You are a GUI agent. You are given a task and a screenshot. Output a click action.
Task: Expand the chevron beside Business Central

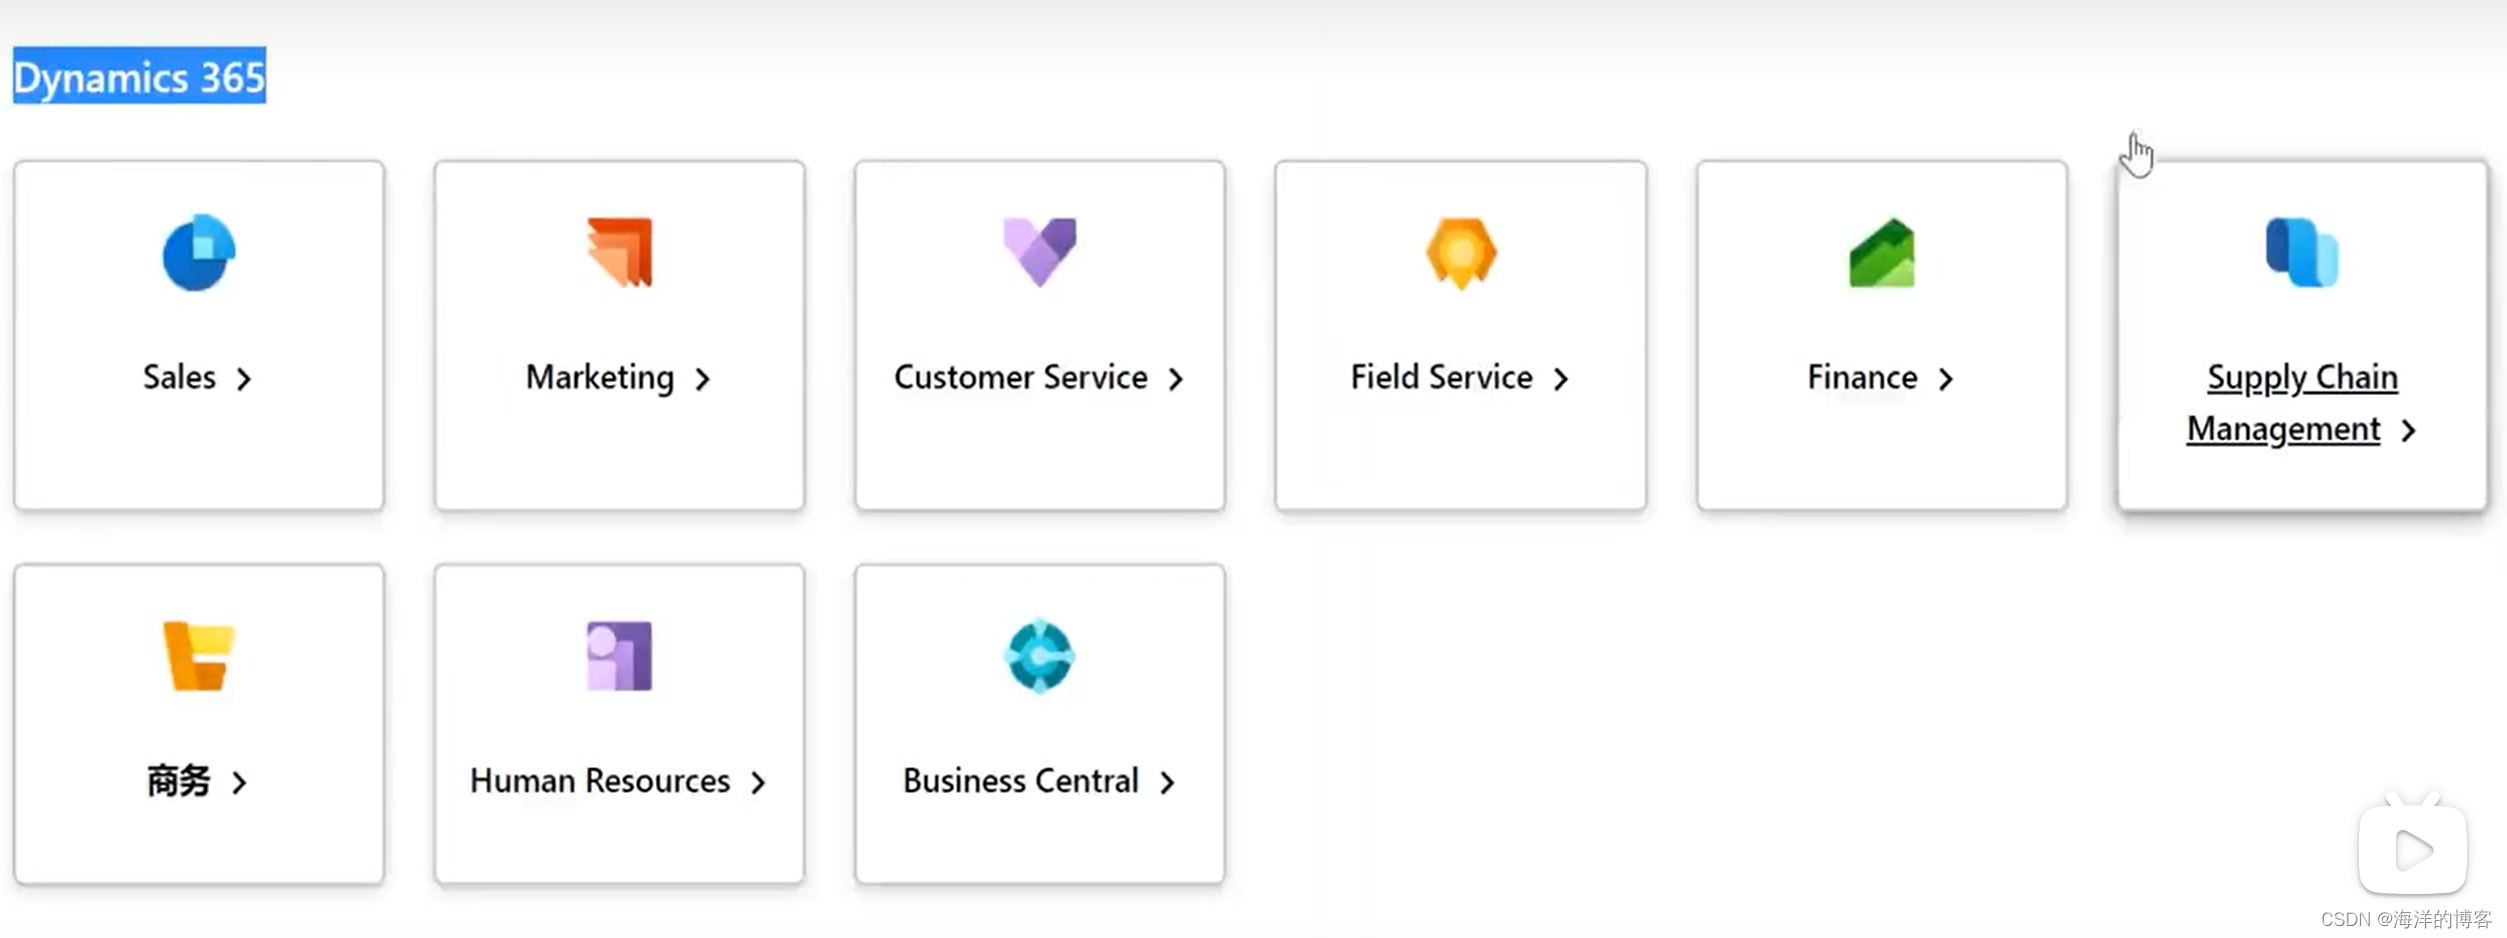point(1167,783)
